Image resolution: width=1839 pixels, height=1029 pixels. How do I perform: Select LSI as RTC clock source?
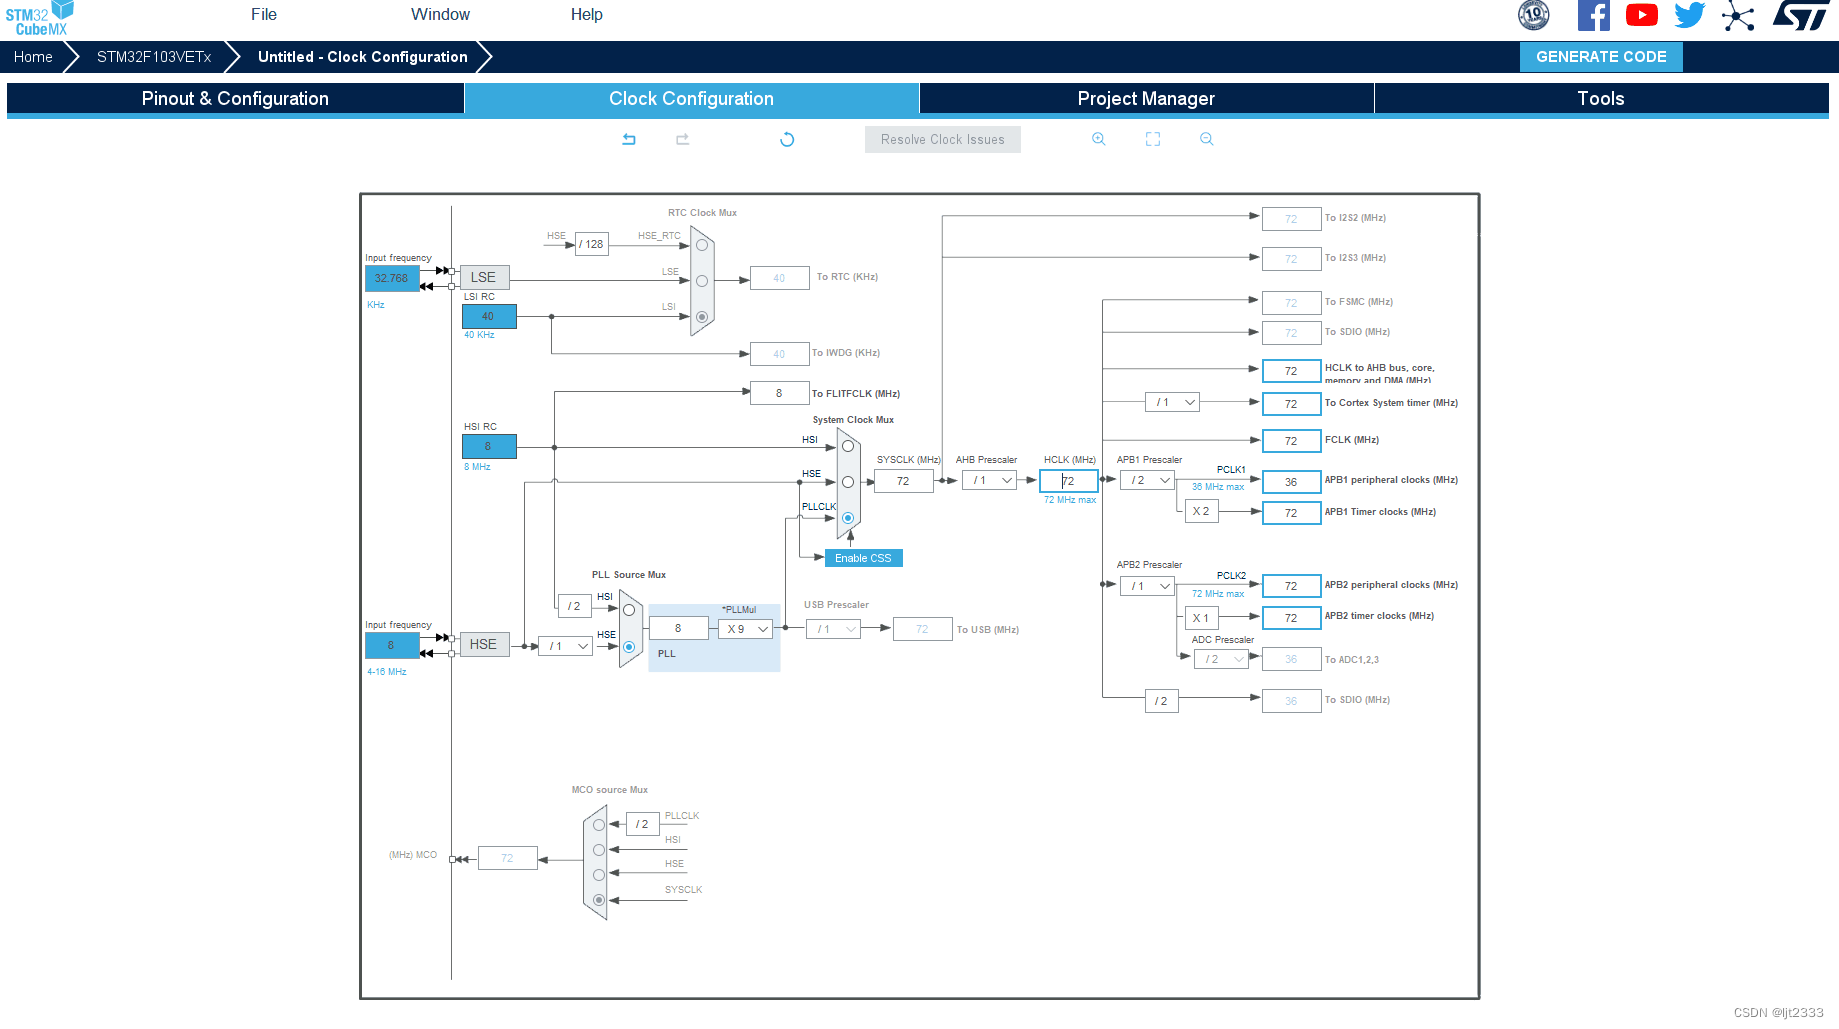[702, 317]
